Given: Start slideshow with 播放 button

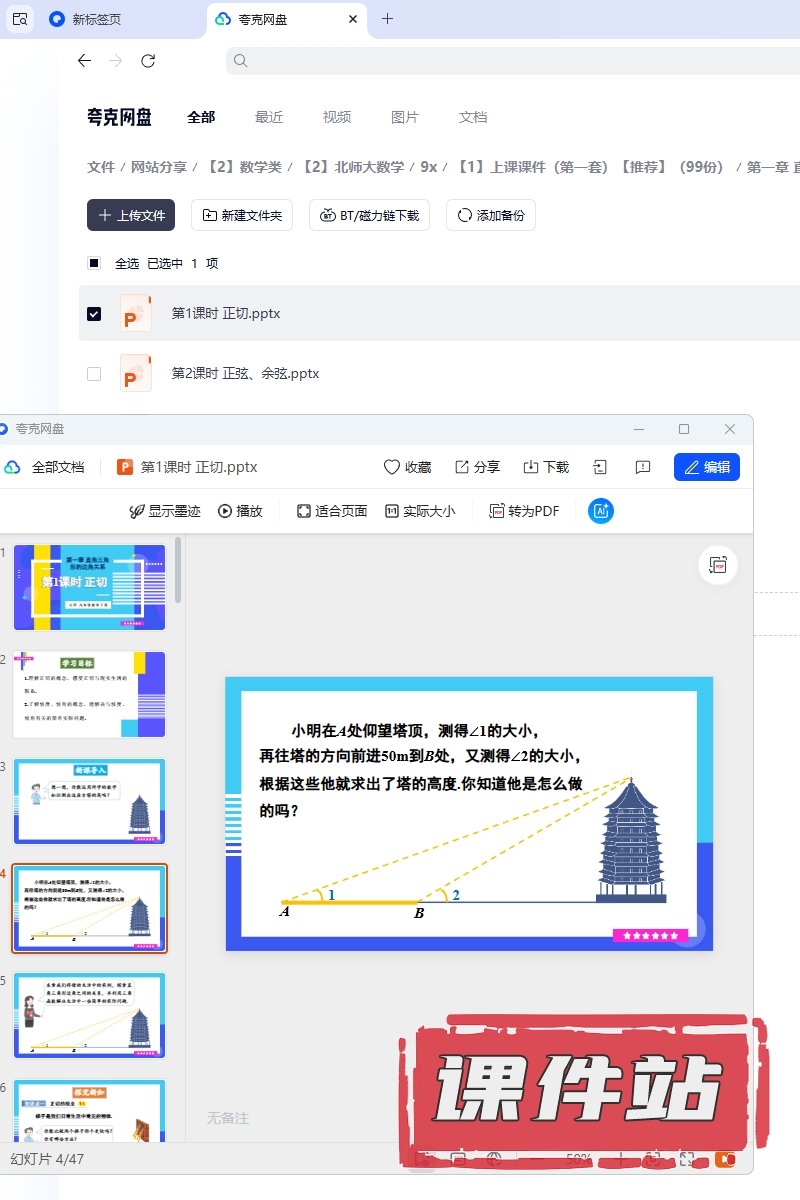Looking at the screenshot, I should point(240,511).
